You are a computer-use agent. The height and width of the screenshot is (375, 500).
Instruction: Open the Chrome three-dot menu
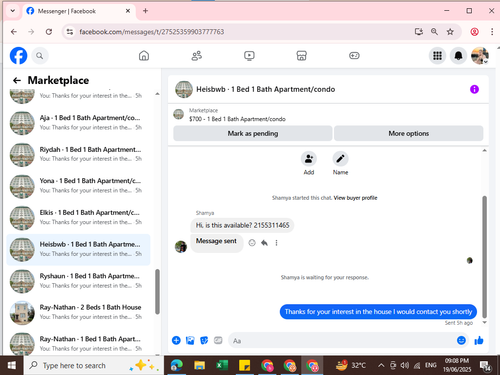point(492,32)
